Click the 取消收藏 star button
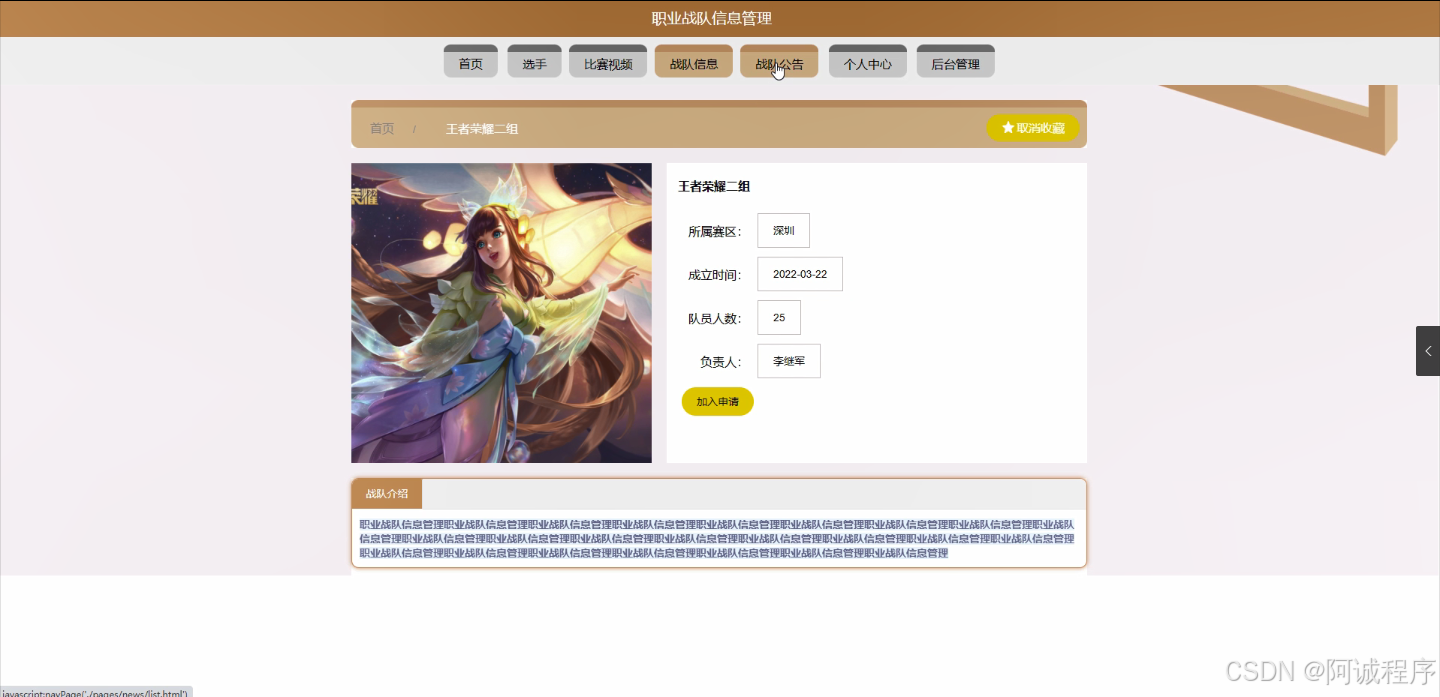The height and width of the screenshot is (697, 1440). [1033, 128]
